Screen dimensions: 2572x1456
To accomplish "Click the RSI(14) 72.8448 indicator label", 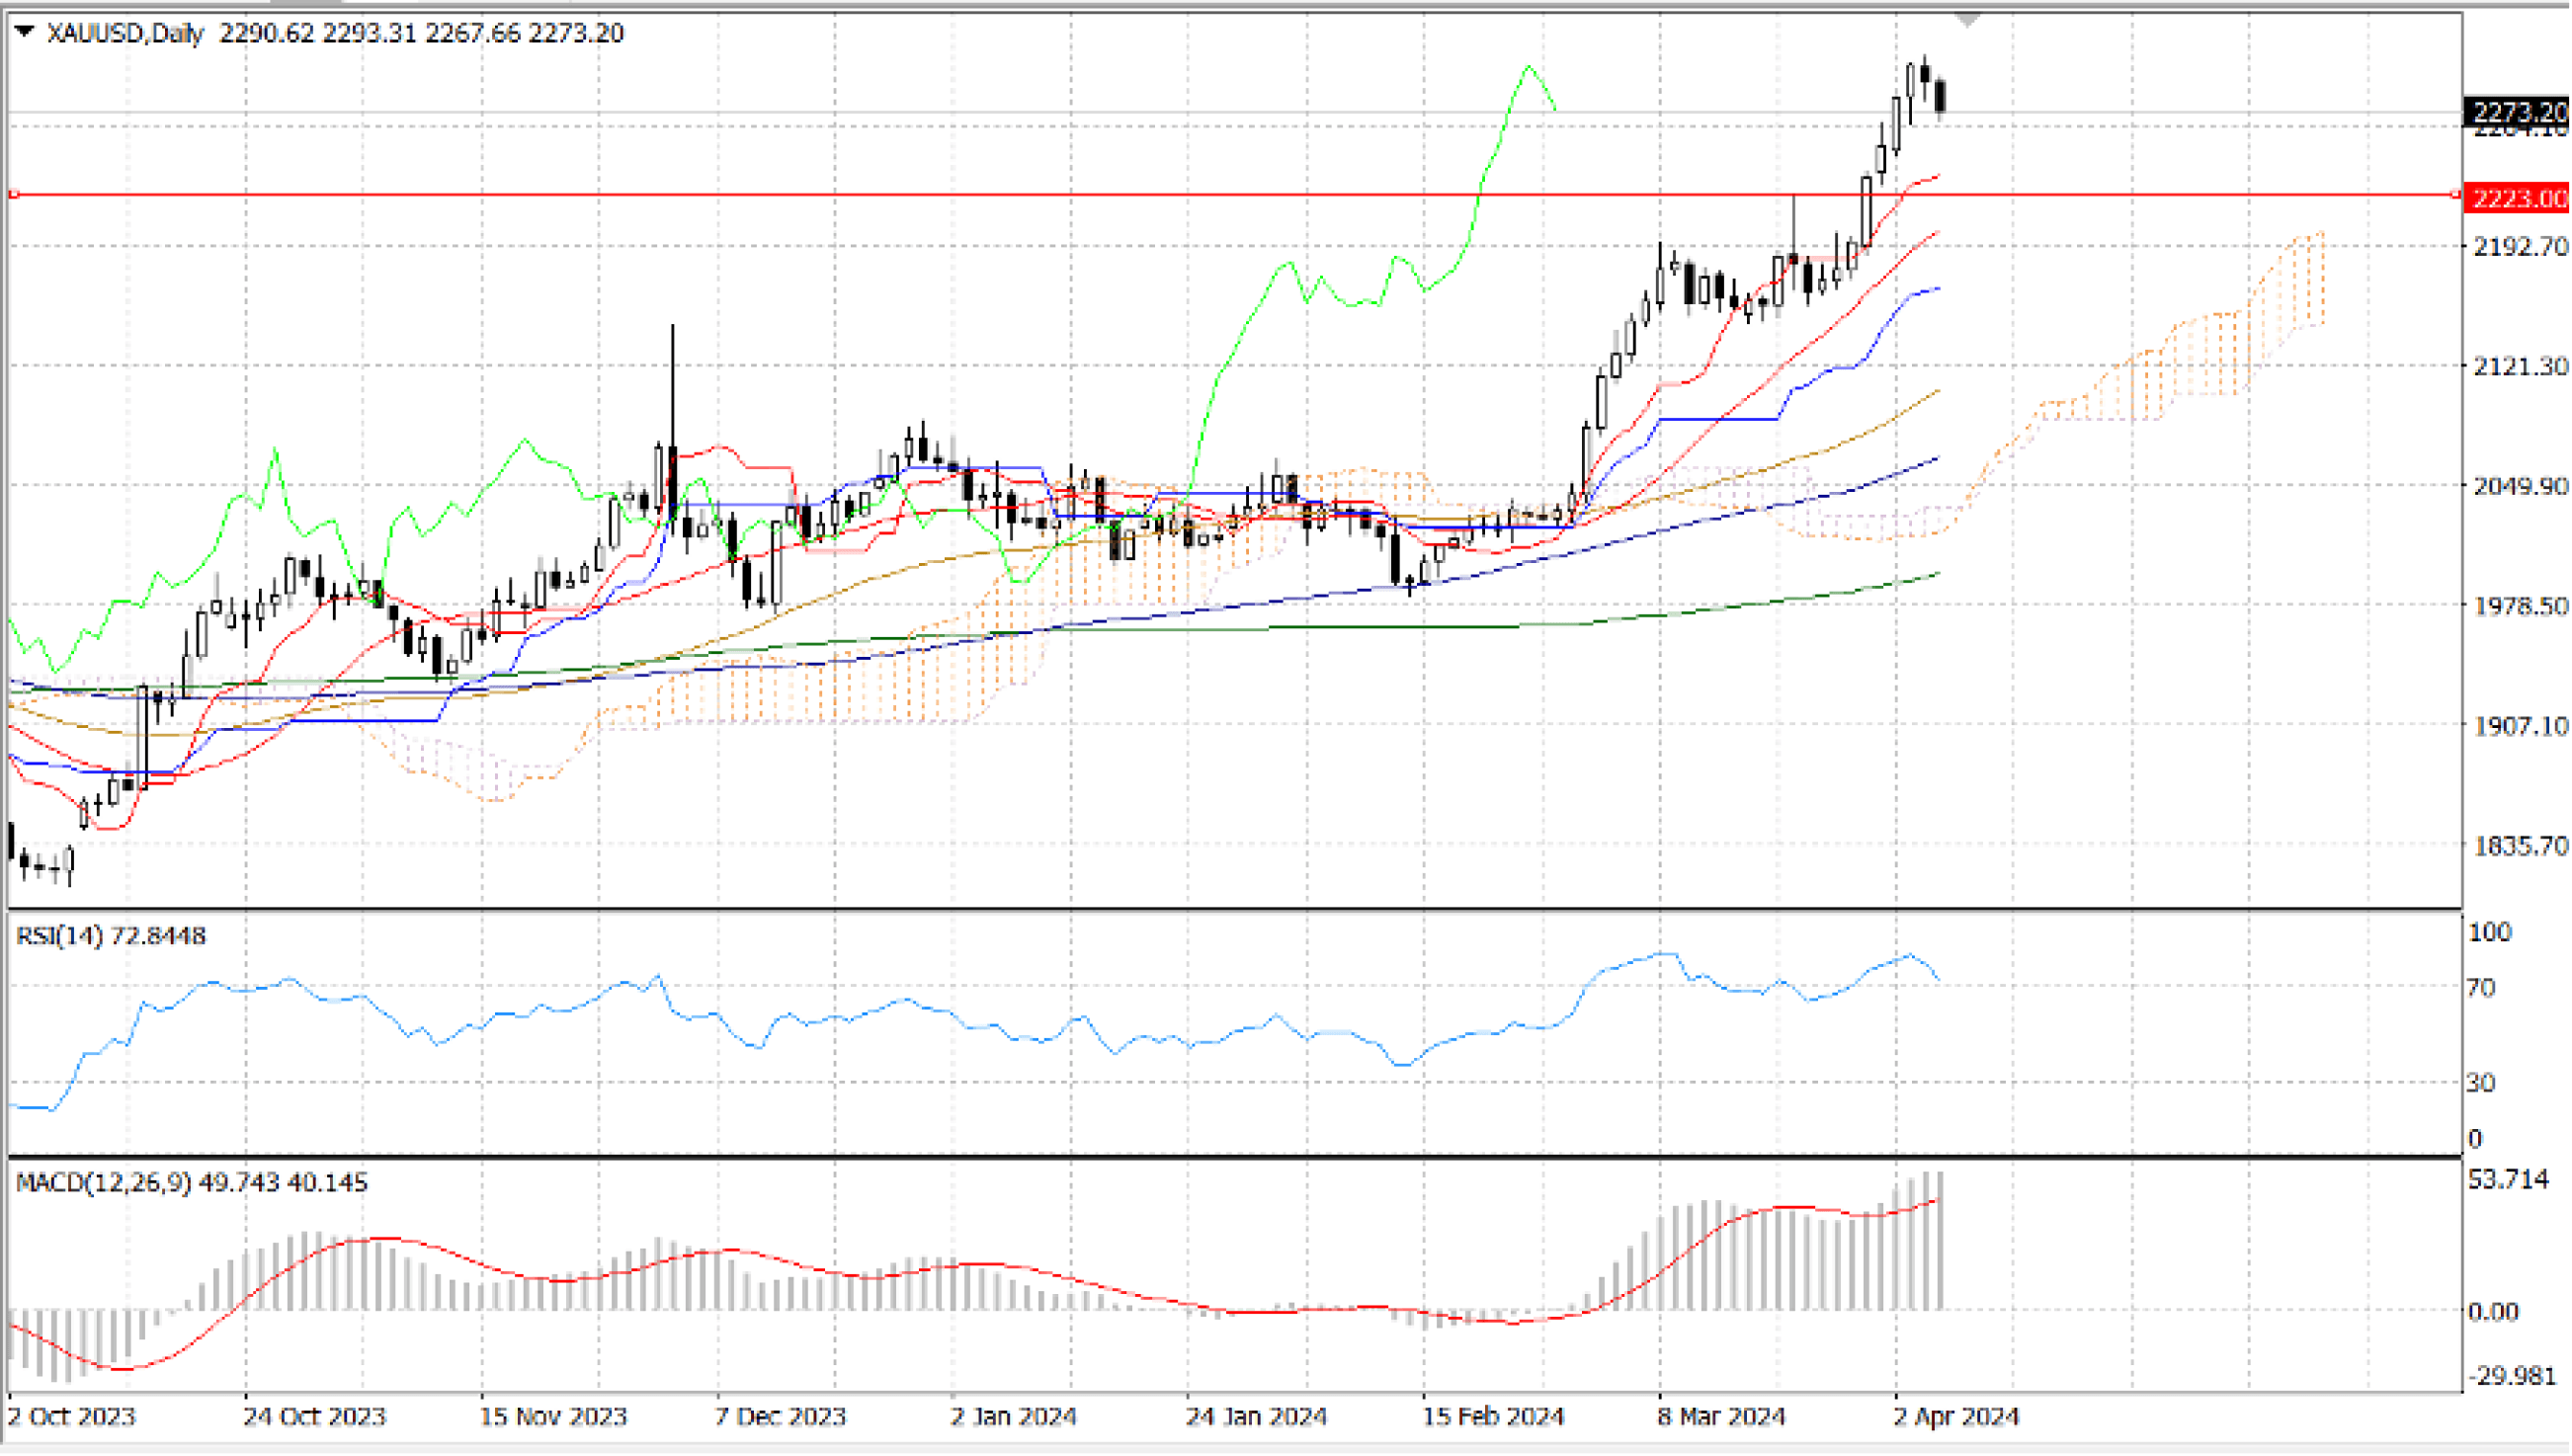I will pyautogui.click(x=111, y=936).
